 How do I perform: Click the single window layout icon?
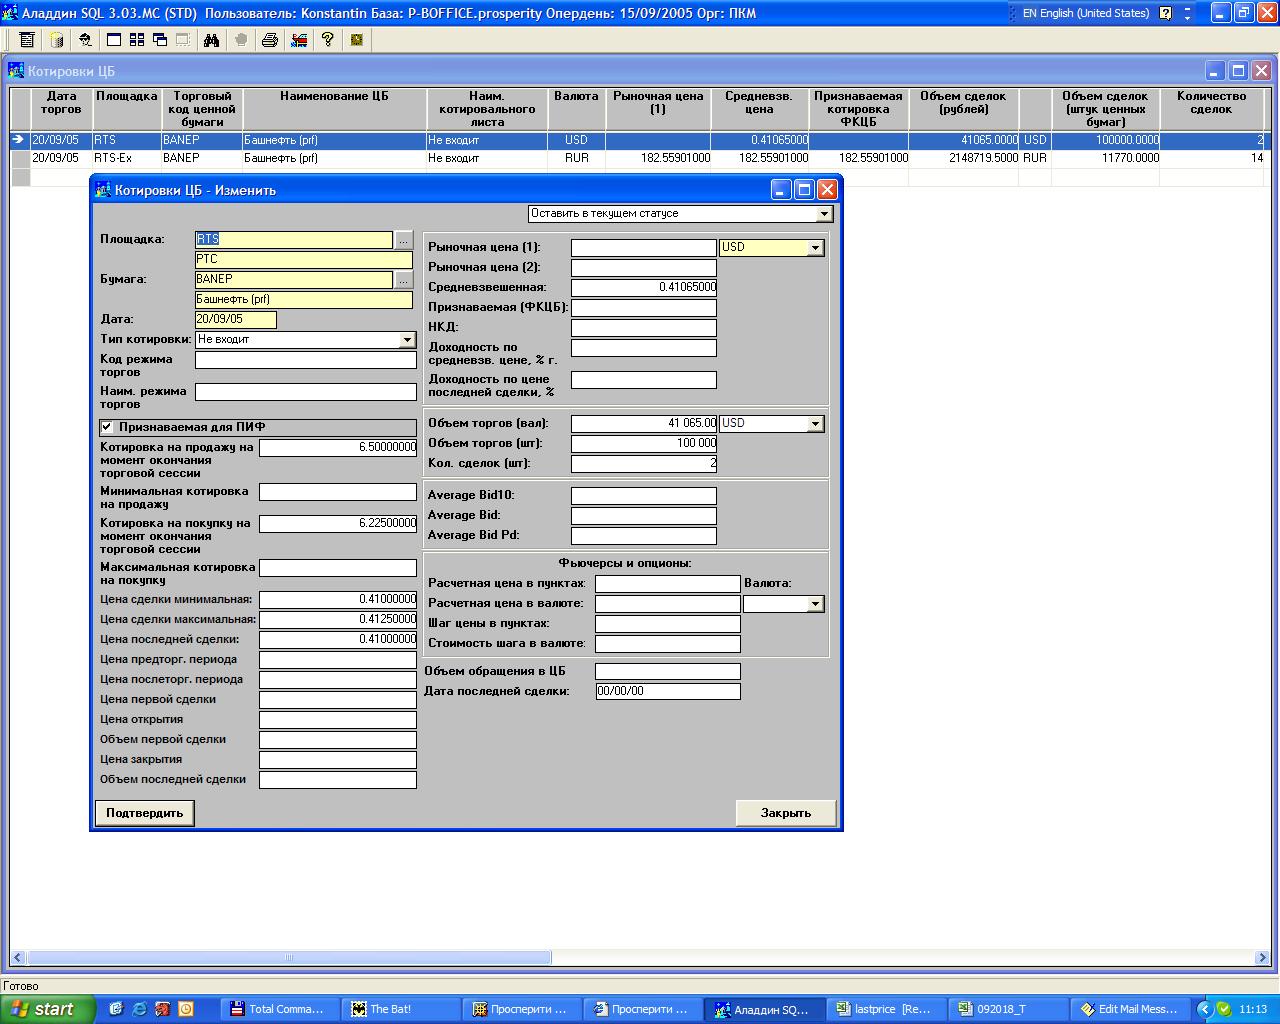(x=113, y=40)
